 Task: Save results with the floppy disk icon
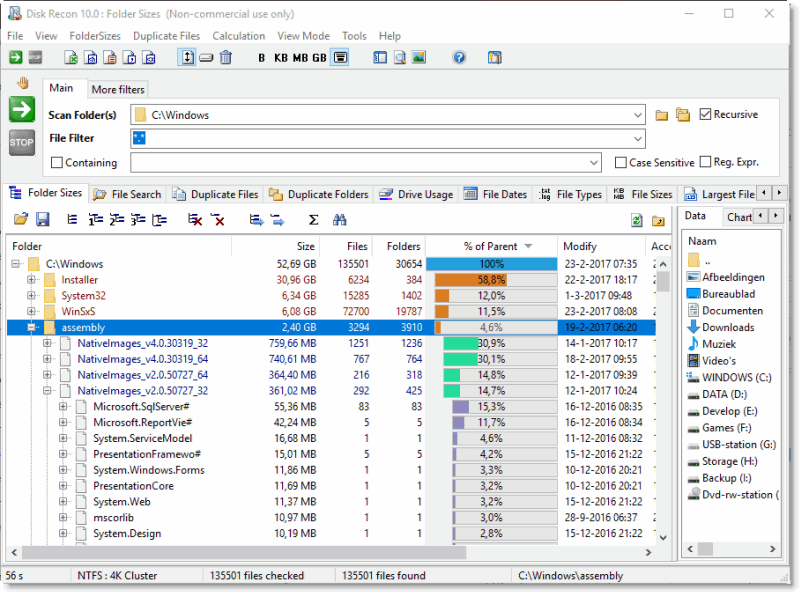click(x=42, y=220)
